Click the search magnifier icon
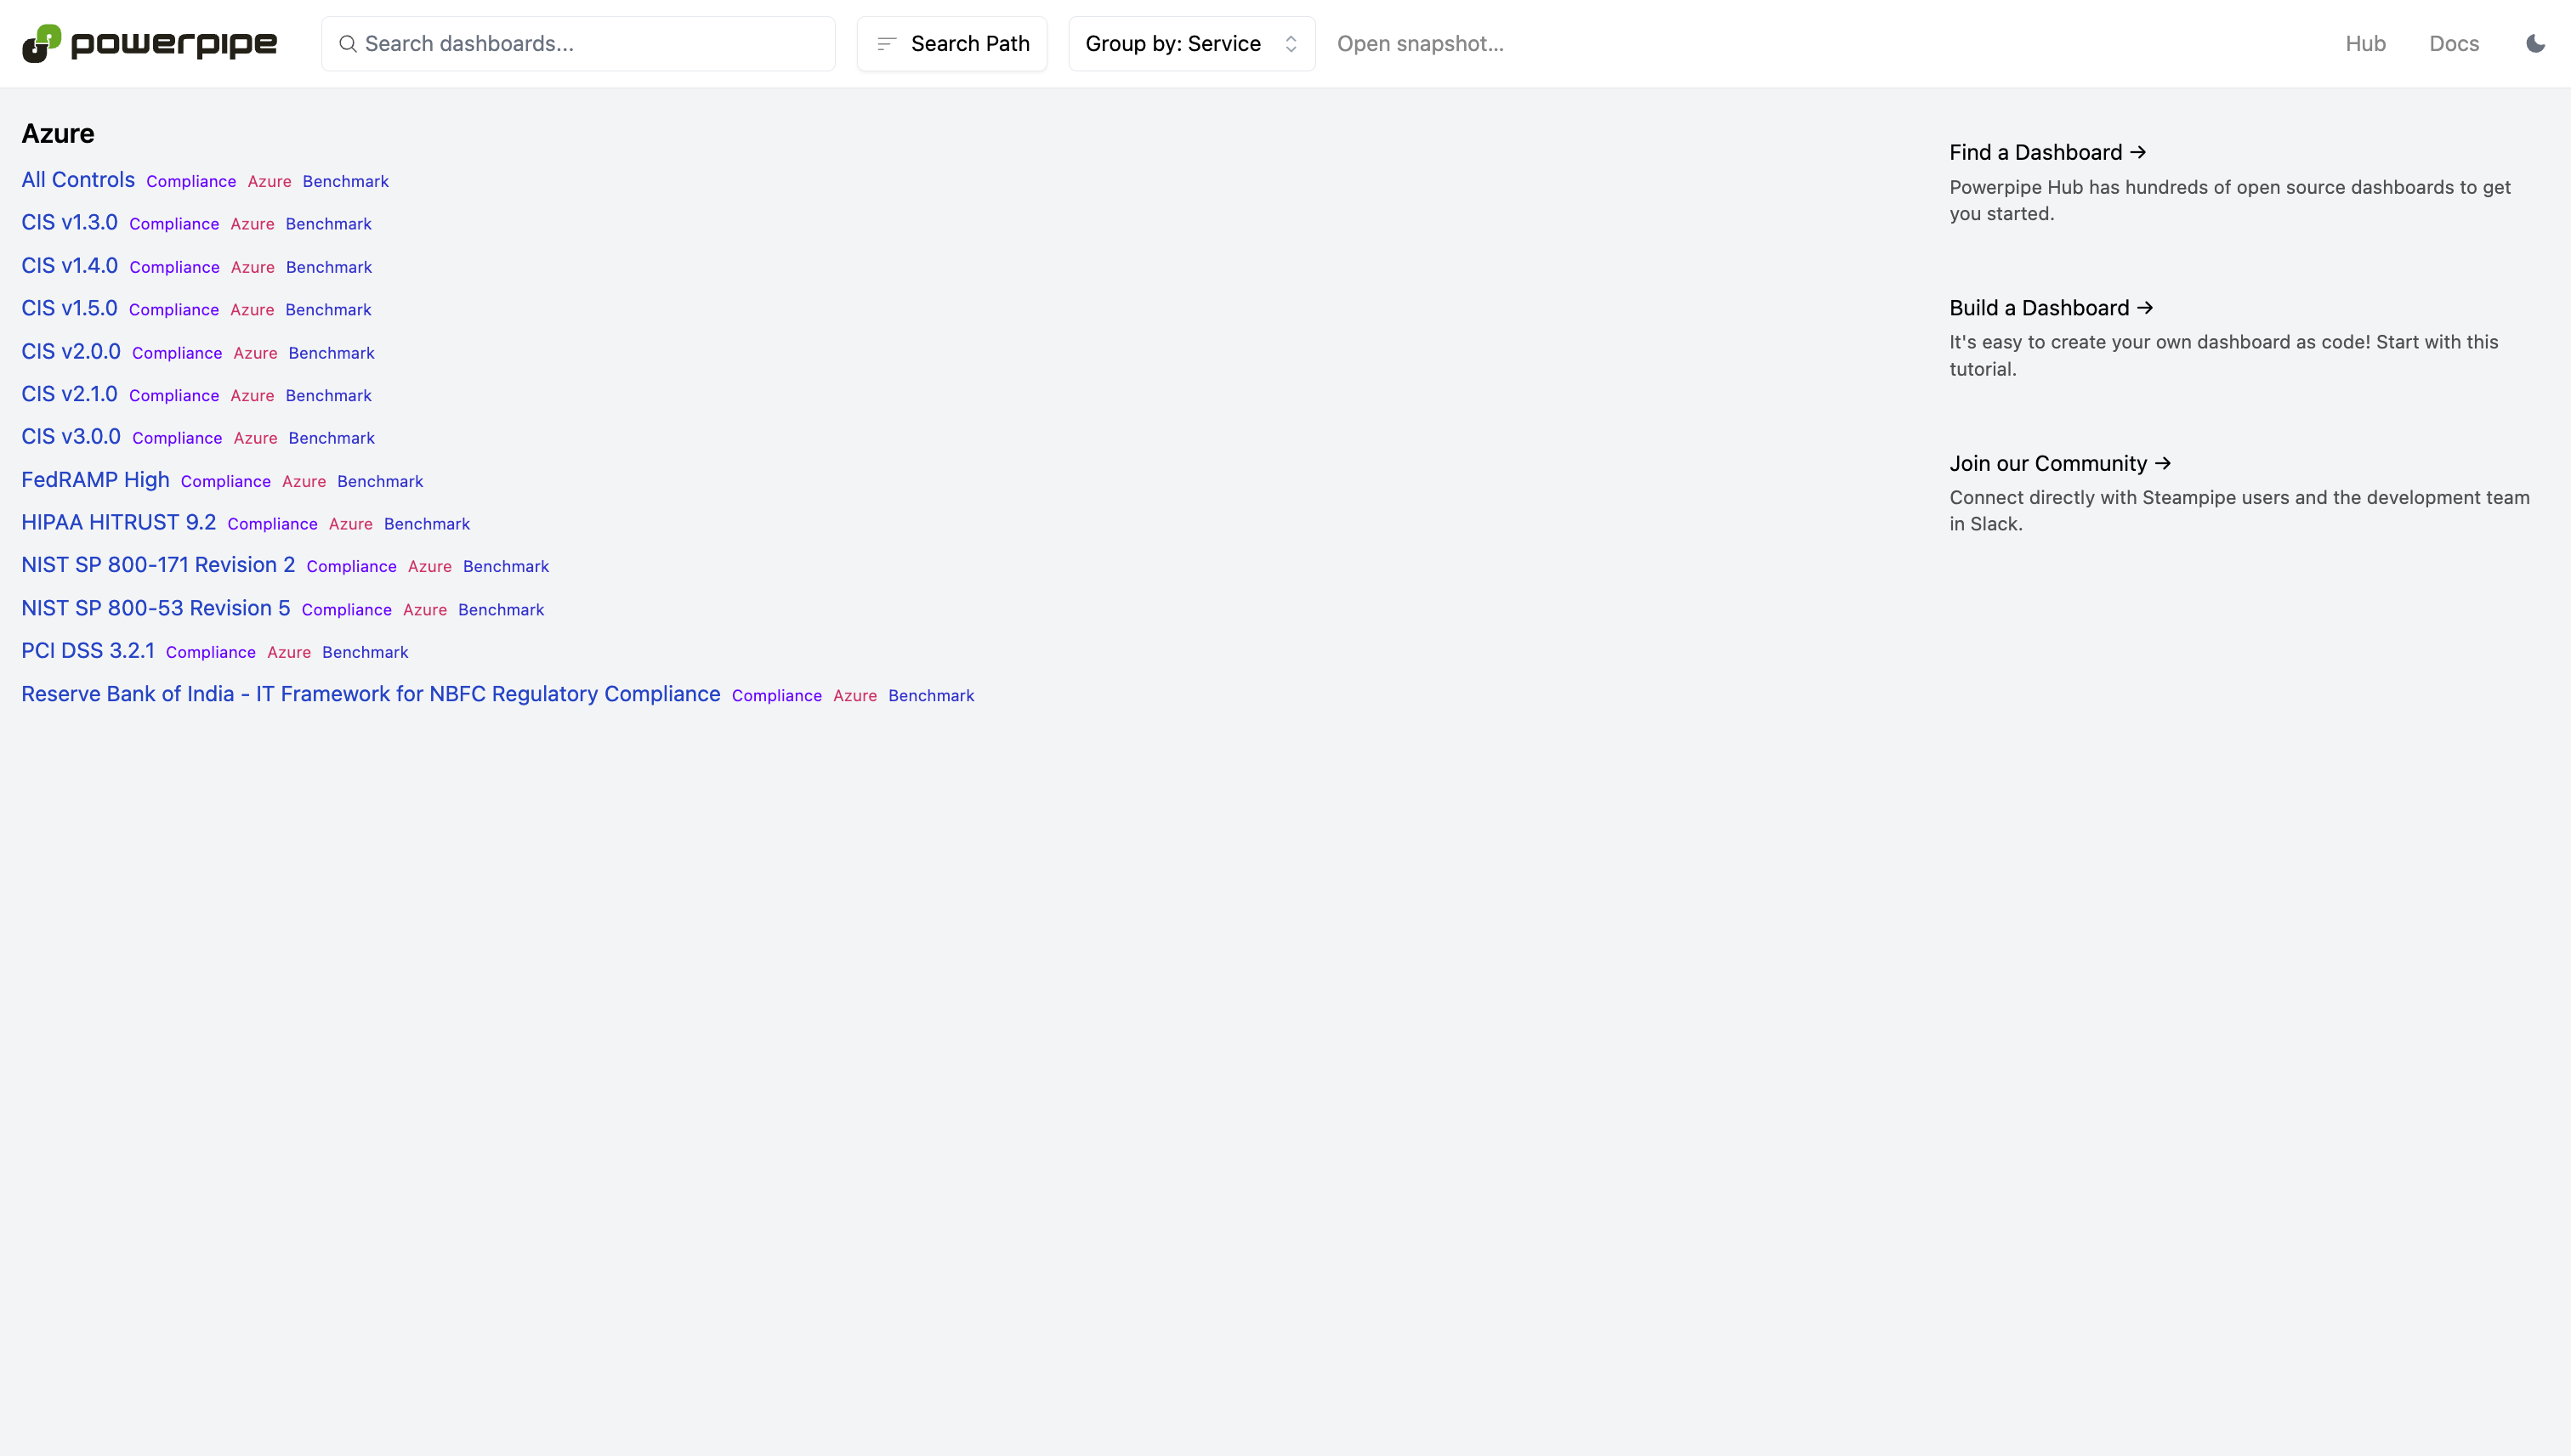This screenshot has height=1456, width=2571. point(347,44)
